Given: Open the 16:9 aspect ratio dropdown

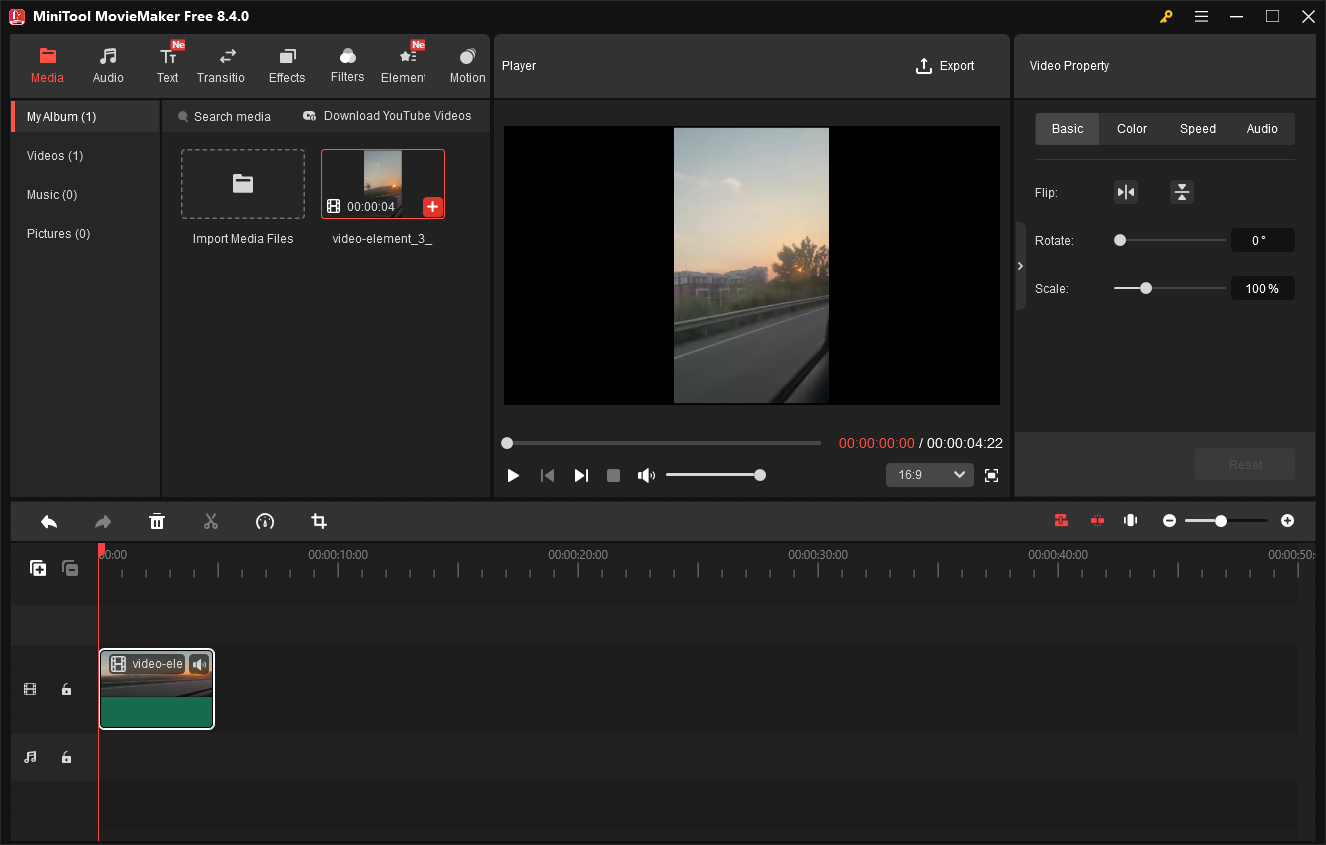Looking at the screenshot, I should 929,475.
